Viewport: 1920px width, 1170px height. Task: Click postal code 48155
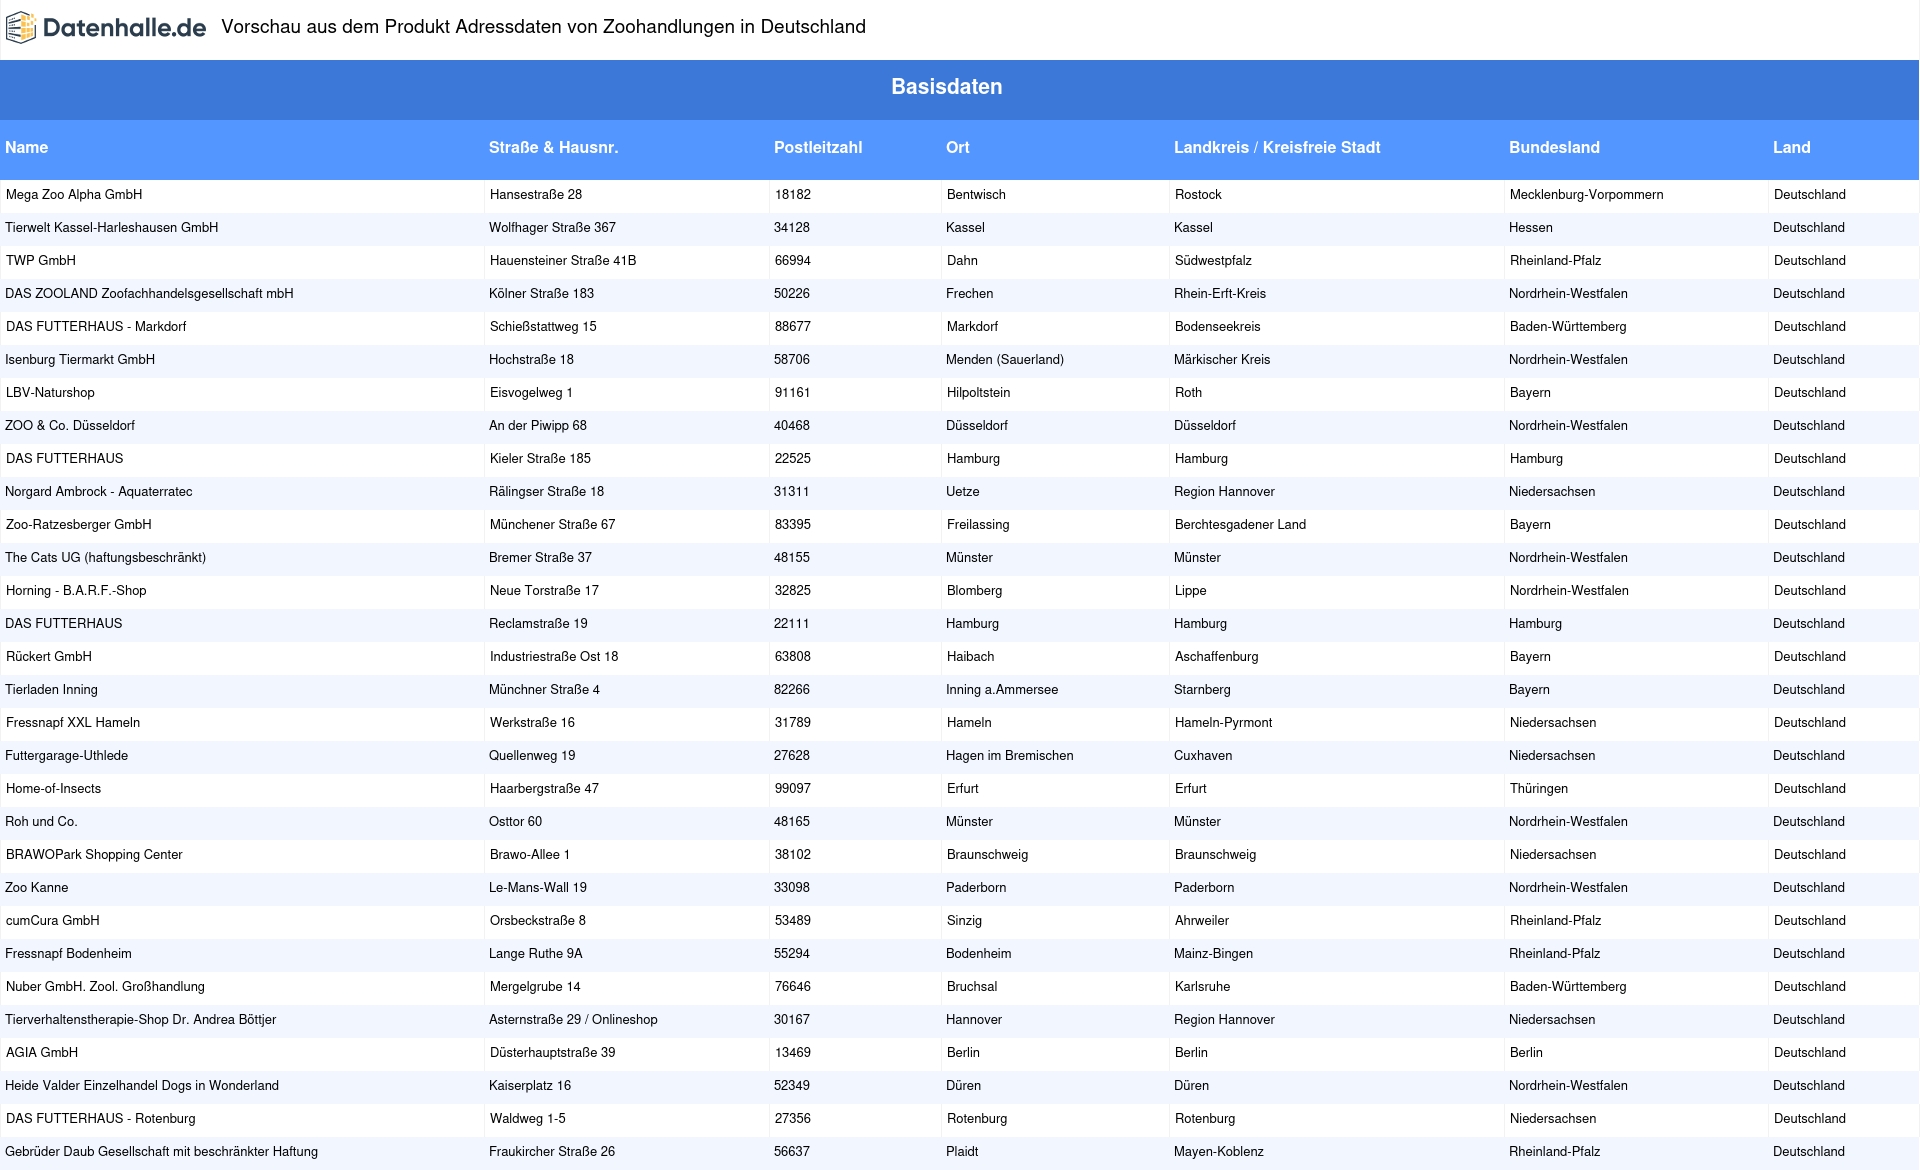(792, 558)
